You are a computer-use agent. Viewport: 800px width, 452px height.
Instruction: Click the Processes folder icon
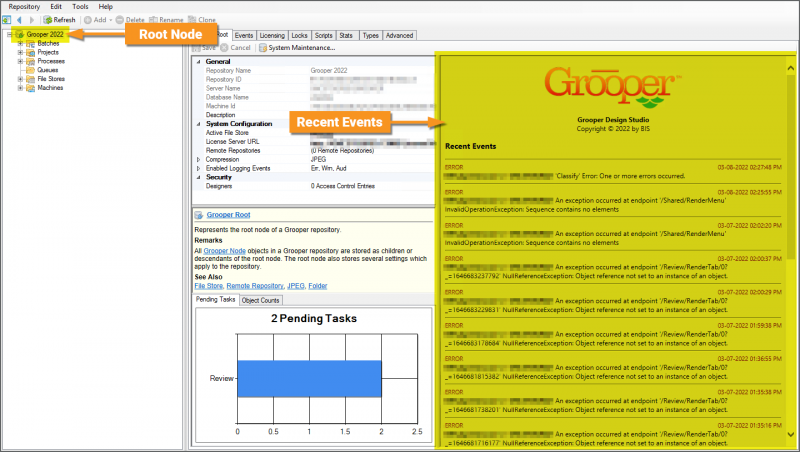click(x=30, y=61)
